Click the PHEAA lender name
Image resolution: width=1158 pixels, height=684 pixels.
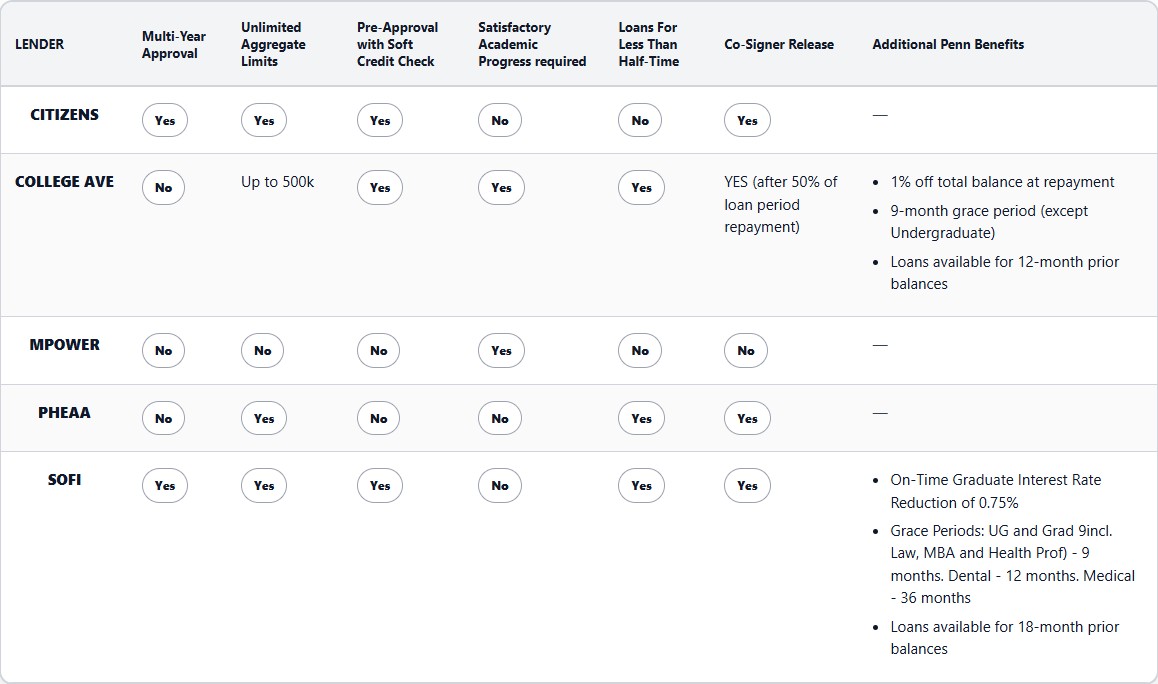pos(65,413)
